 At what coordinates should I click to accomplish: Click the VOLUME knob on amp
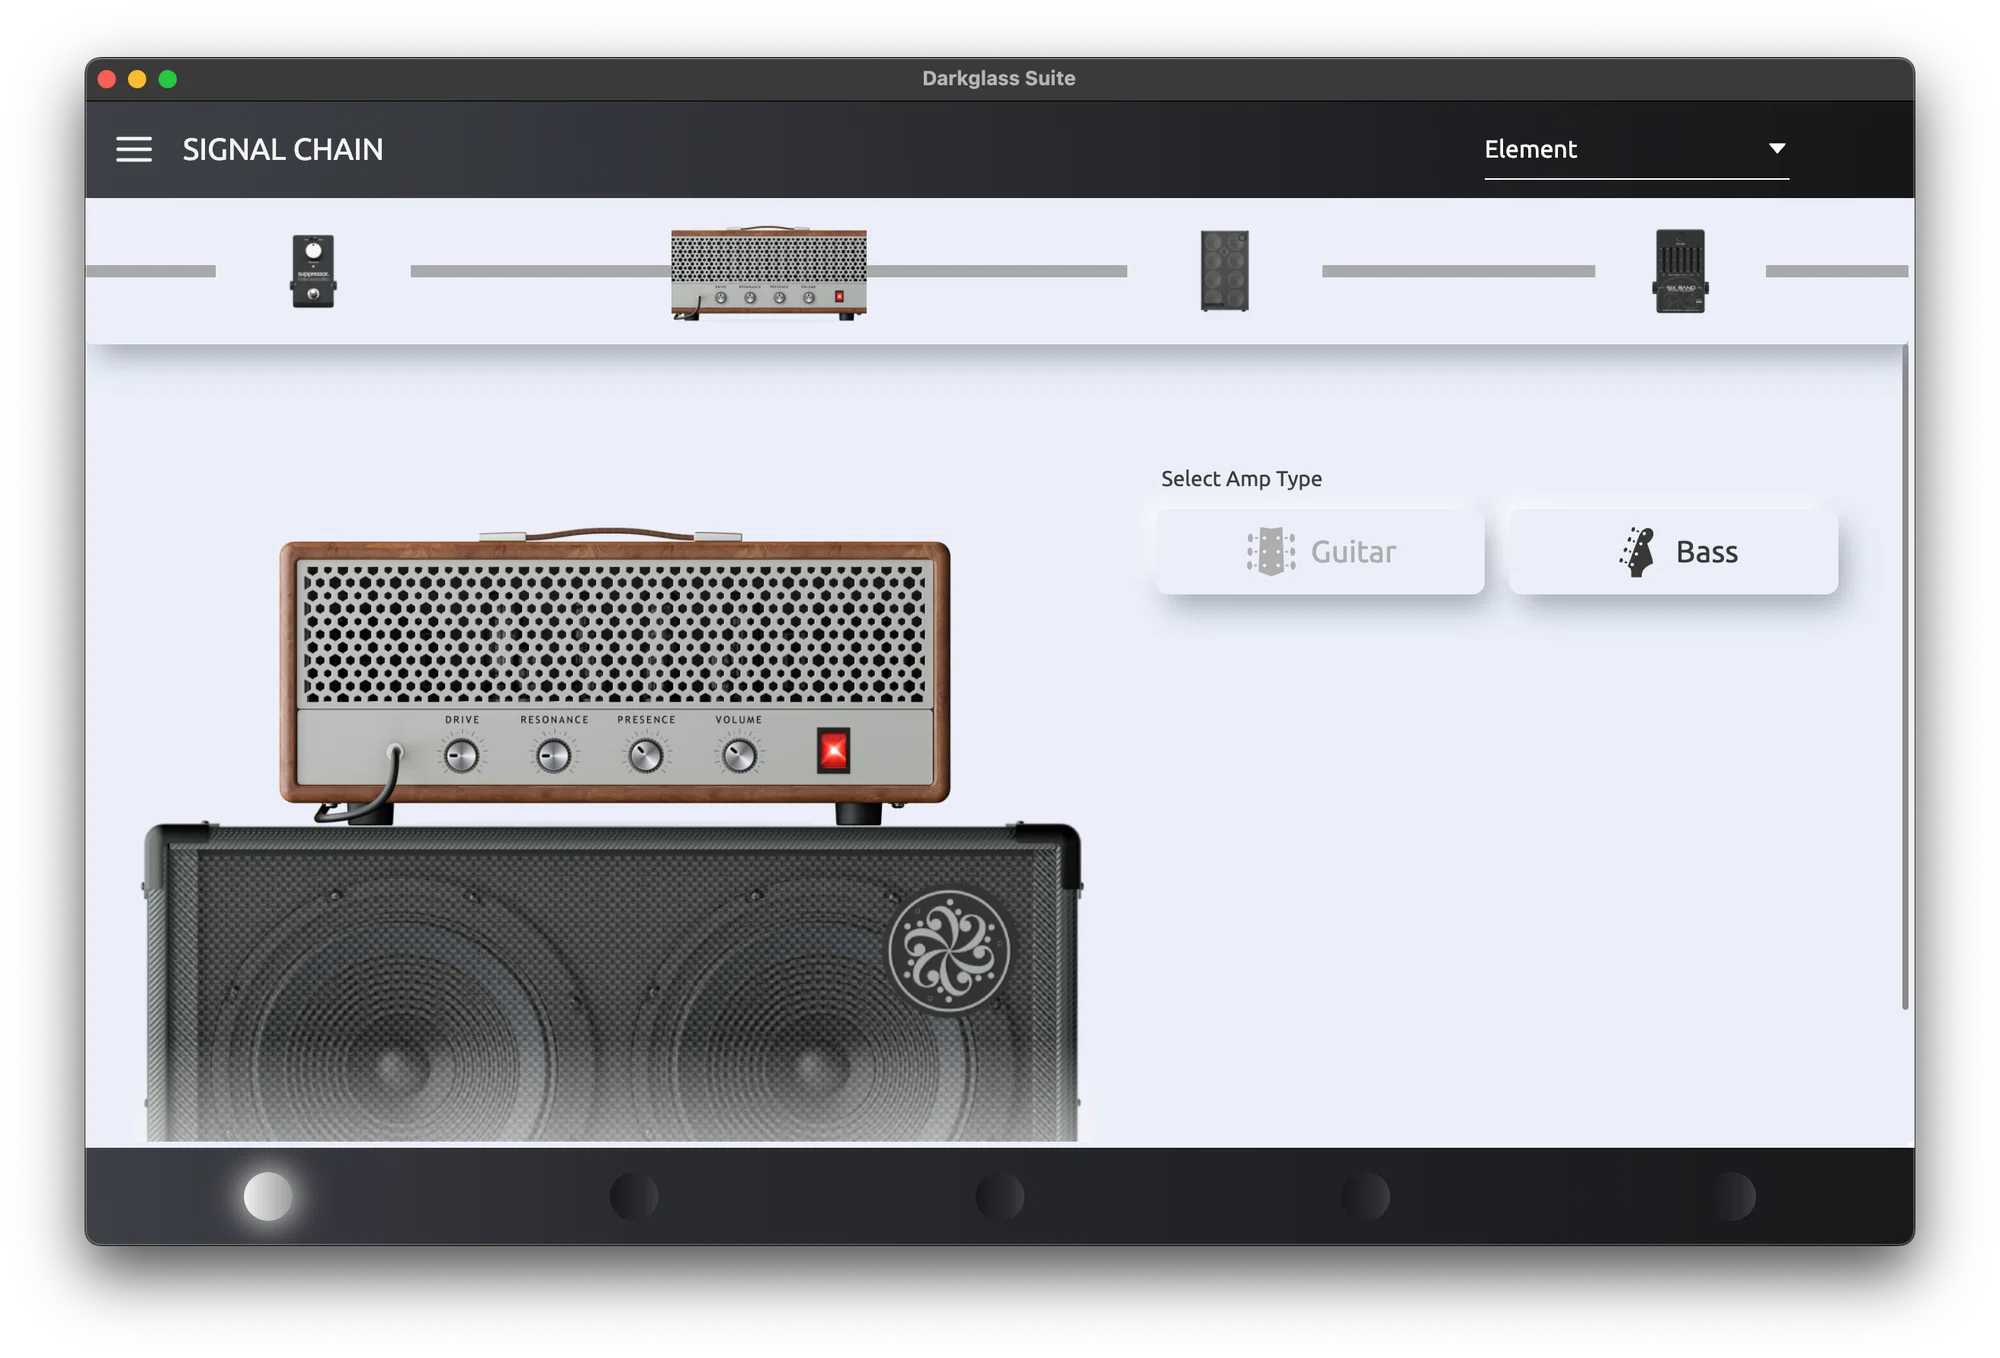point(739,756)
